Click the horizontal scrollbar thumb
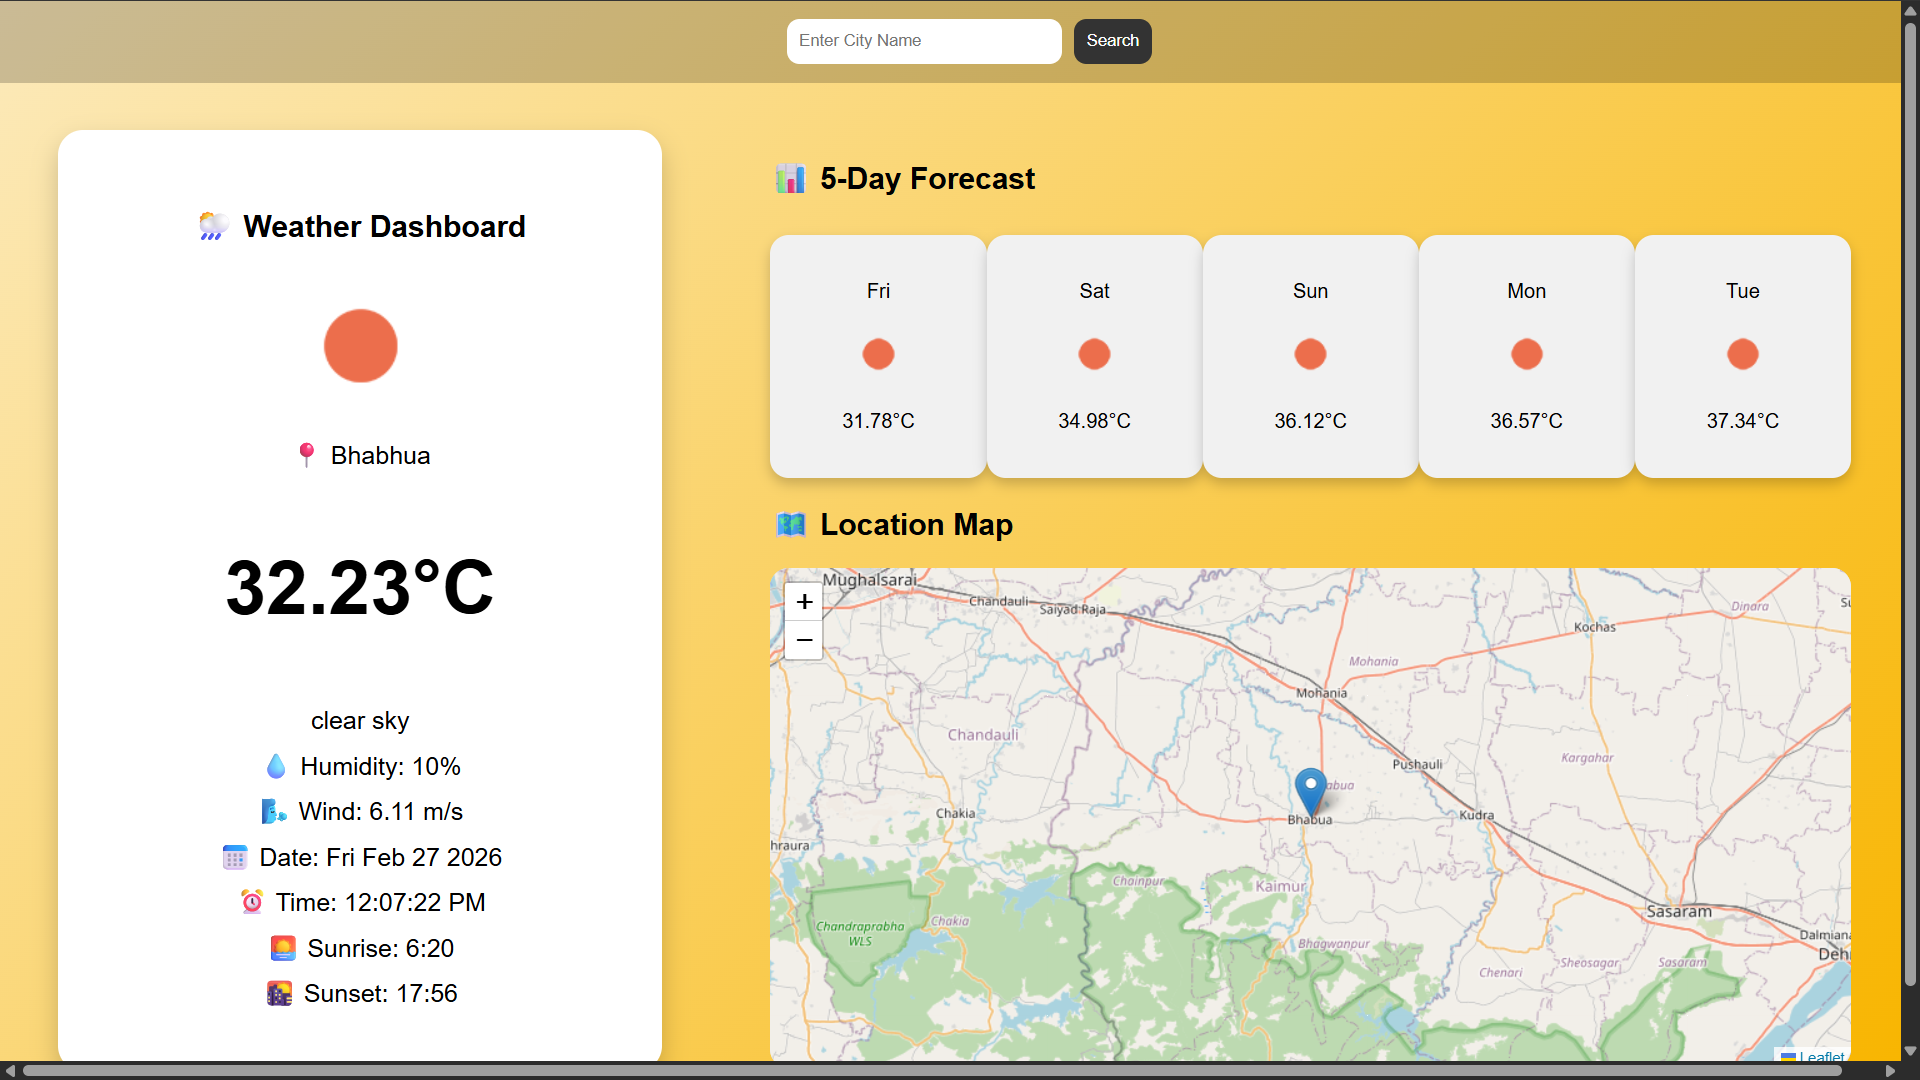This screenshot has width=1920, height=1080. click(932, 1071)
